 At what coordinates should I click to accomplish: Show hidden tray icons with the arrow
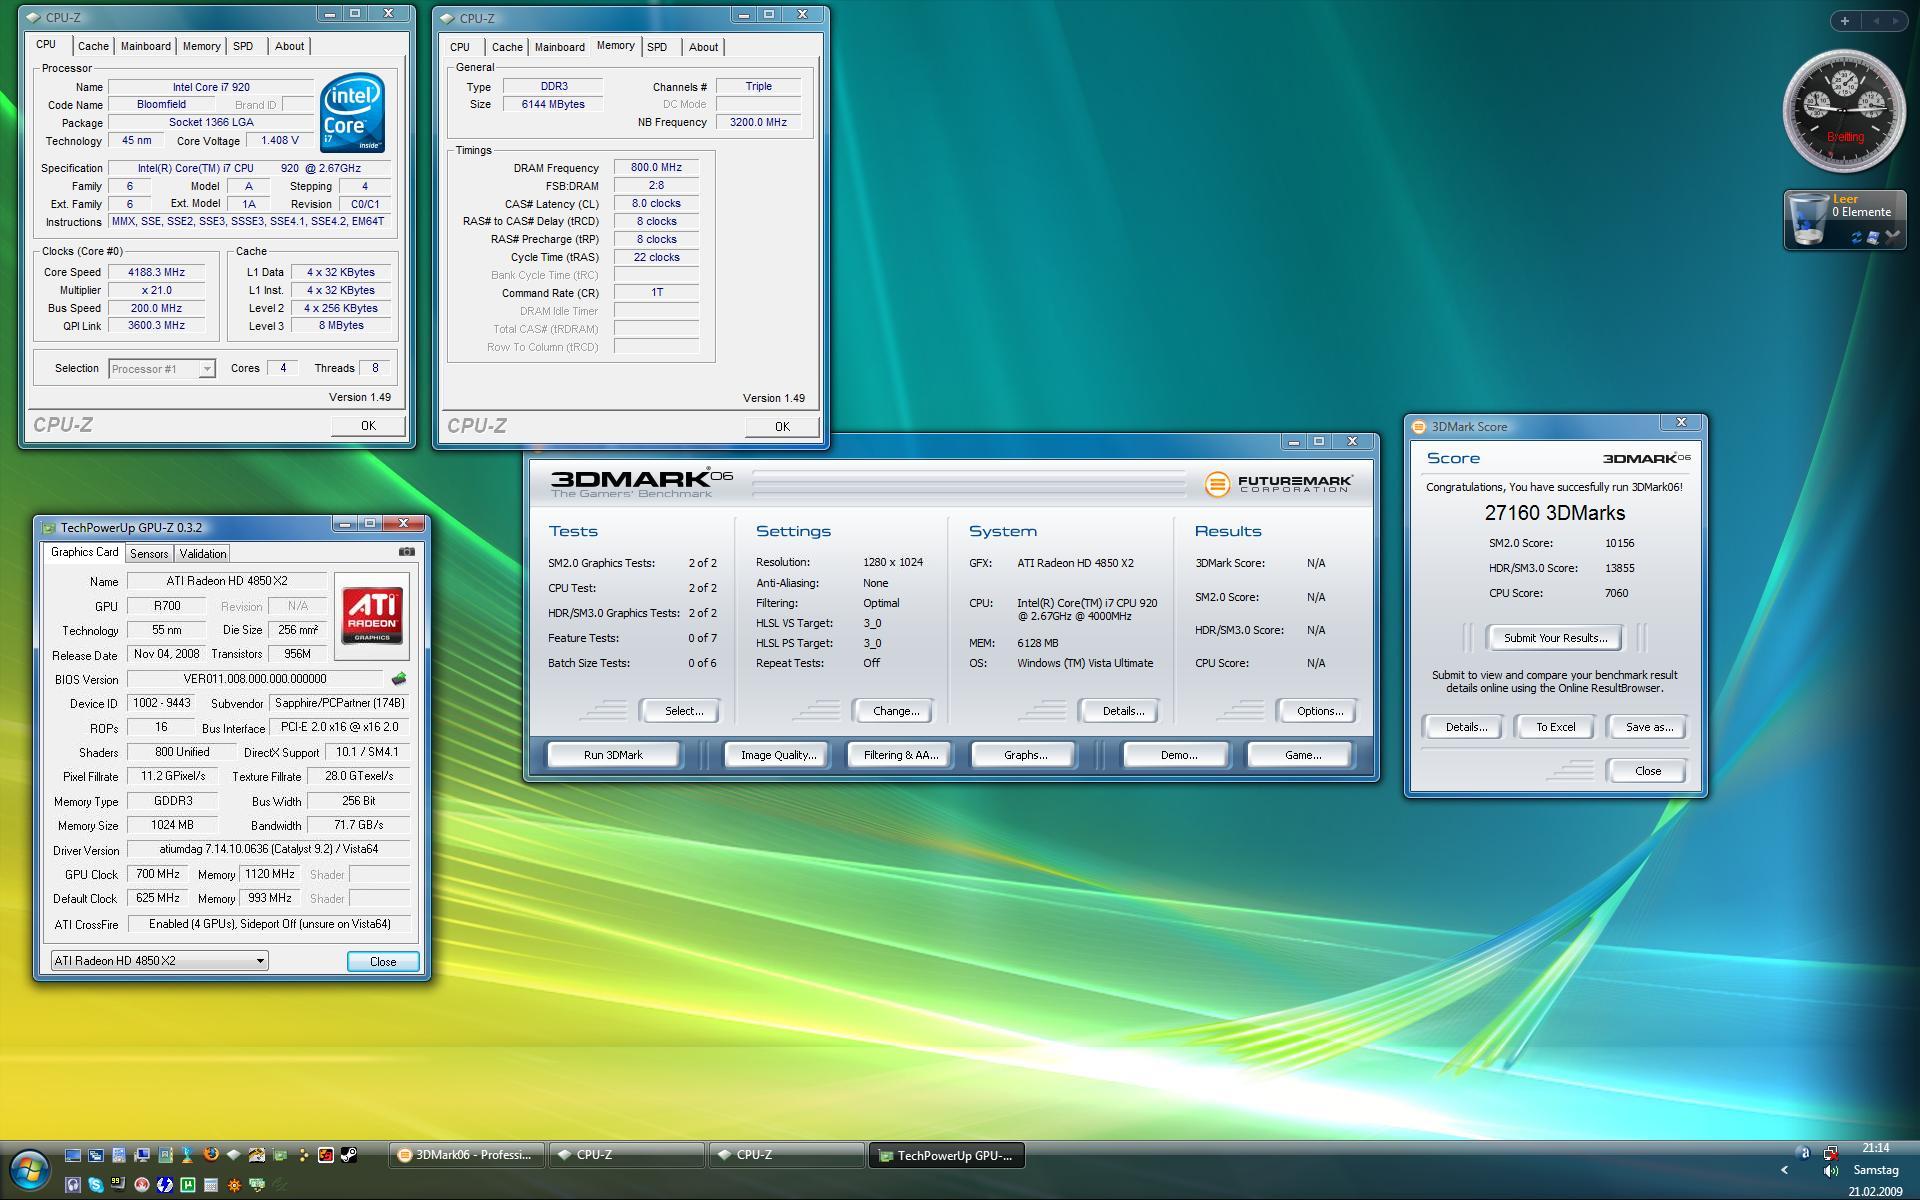[x=1784, y=1170]
